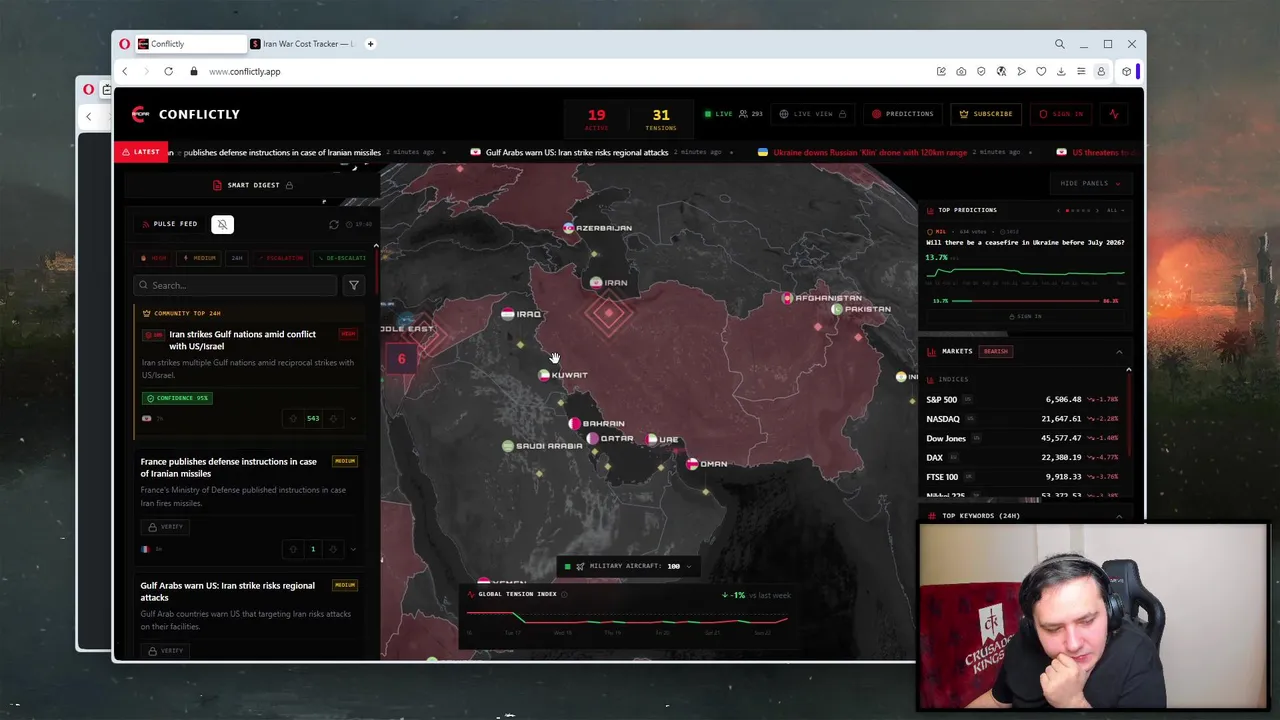Toggle the ESCALATION filter chip
Viewport: 1280px width, 720px height.
pos(281,258)
